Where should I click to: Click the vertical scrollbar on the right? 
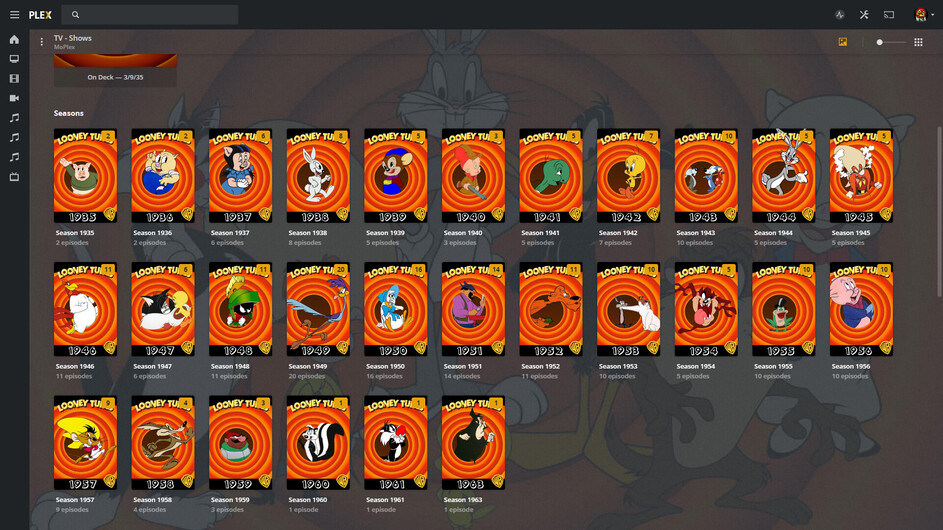pos(939,211)
